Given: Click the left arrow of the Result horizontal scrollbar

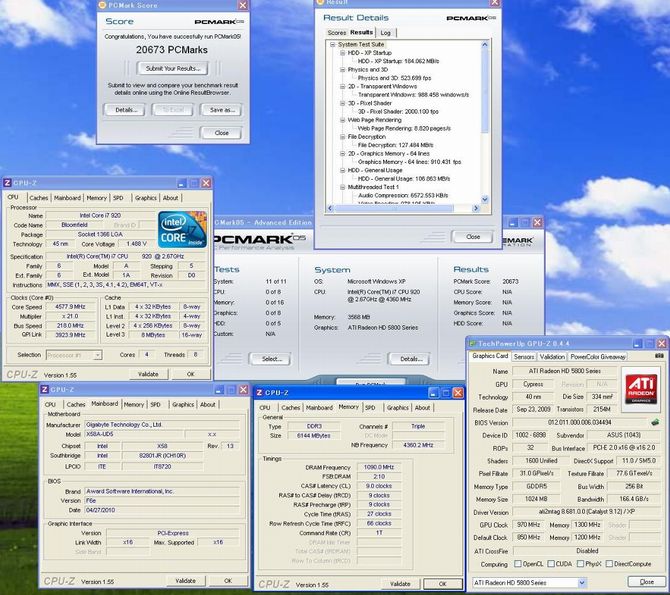Looking at the screenshot, I should [329, 208].
